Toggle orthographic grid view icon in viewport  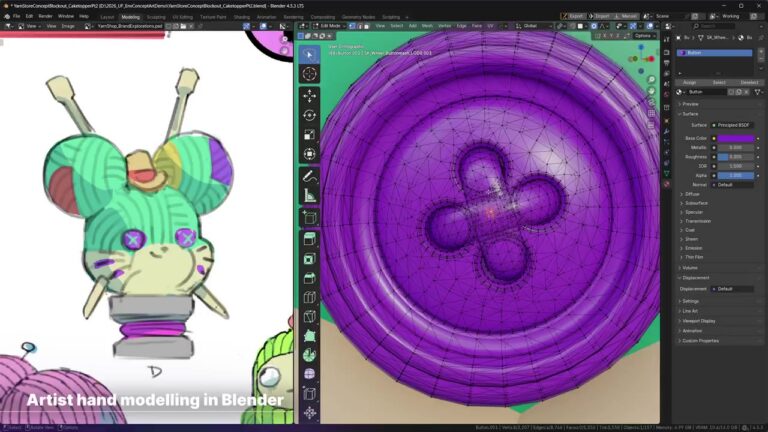click(x=651, y=114)
